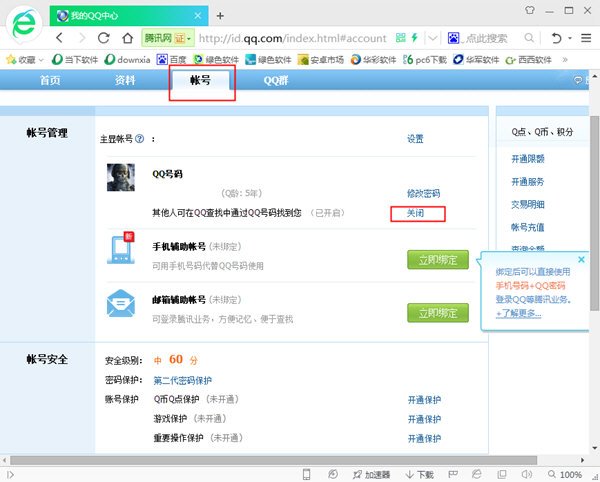Click the flag icon in status bar
600x482 pixels.
coord(453,474)
